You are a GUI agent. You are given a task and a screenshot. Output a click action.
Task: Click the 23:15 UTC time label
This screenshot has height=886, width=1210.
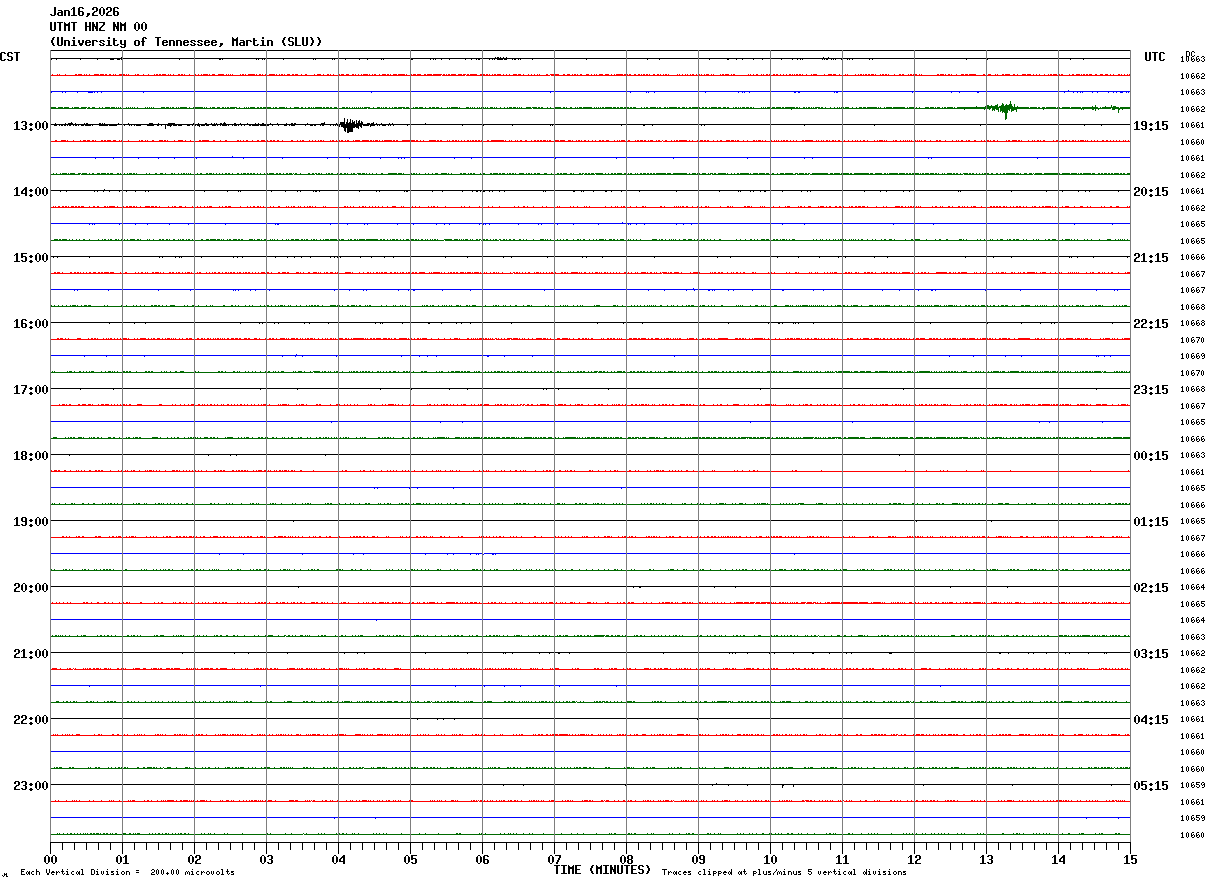click(x=1151, y=390)
